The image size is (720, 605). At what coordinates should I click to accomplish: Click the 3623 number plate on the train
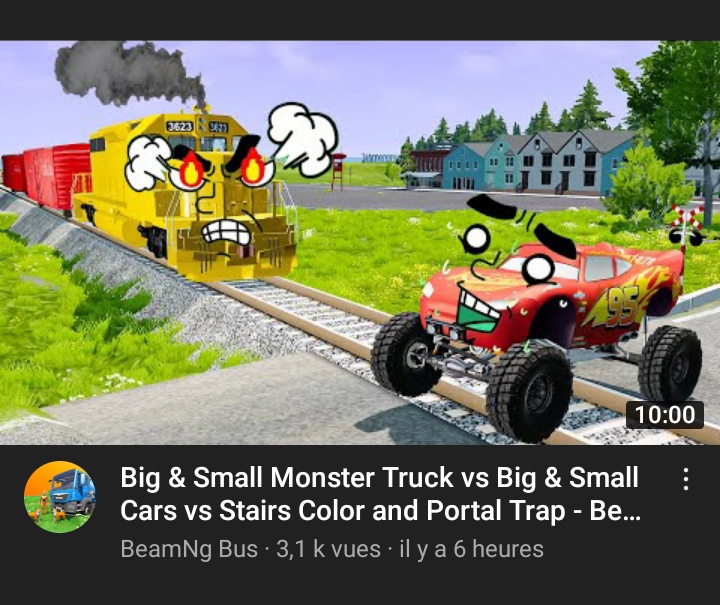[x=180, y=126]
